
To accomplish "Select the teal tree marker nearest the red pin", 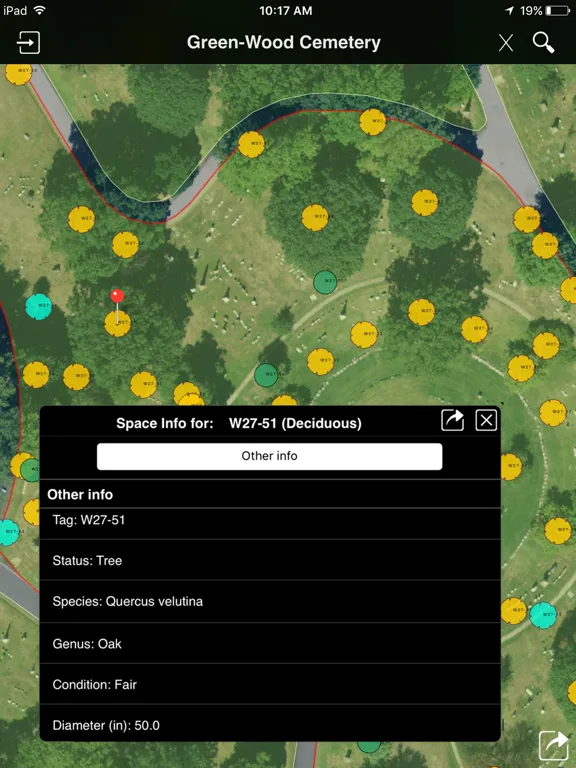I will tap(39, 307).
